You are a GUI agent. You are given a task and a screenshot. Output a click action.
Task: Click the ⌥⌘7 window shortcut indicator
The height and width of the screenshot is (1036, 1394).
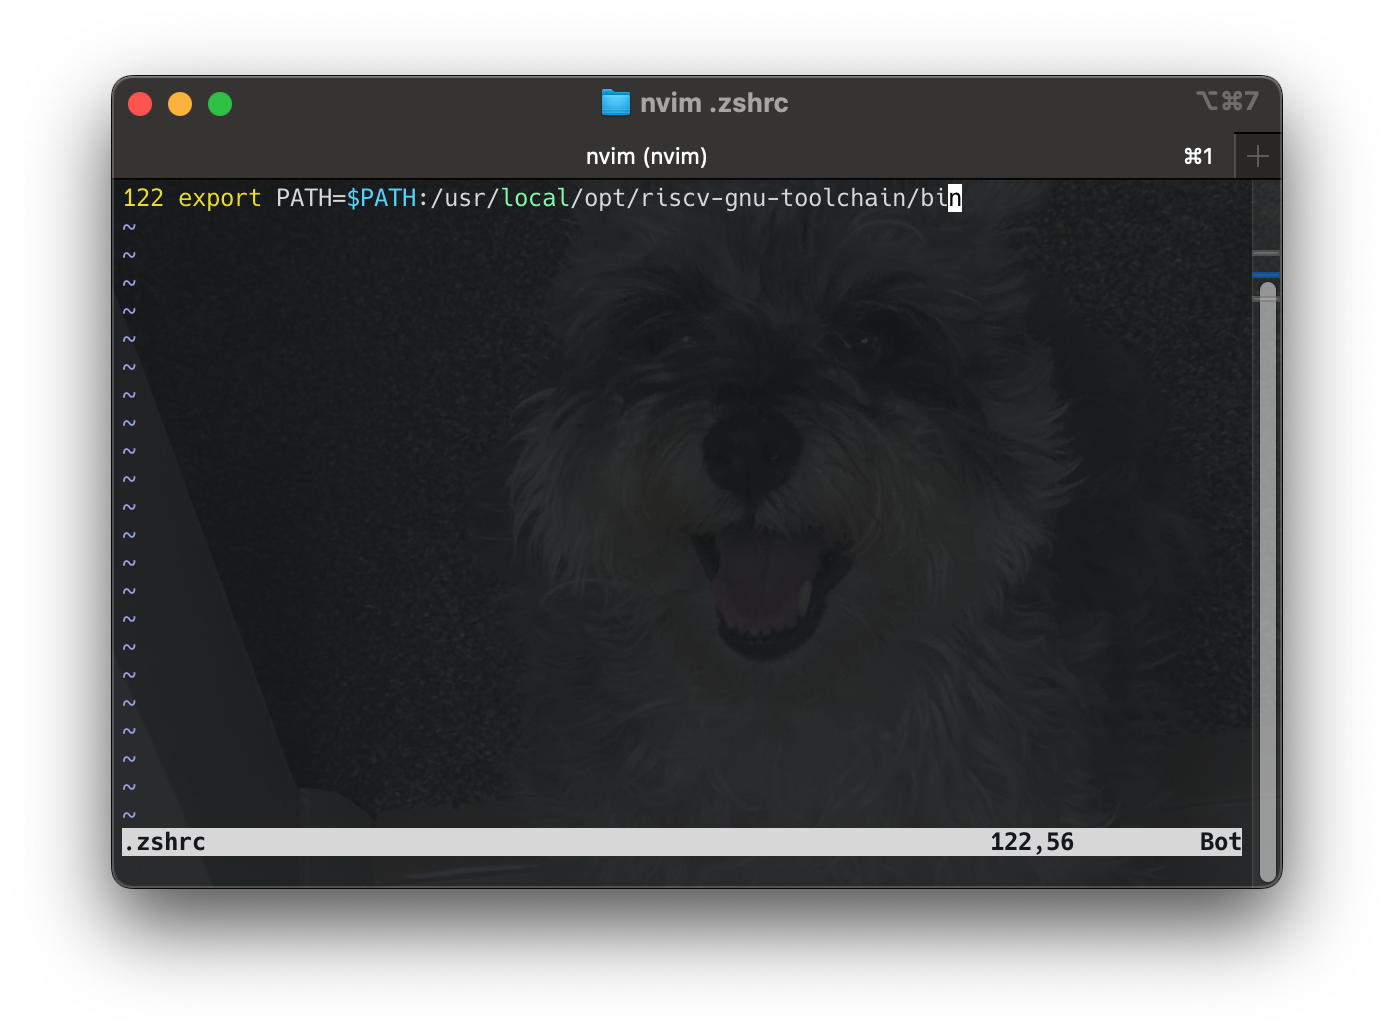click(1228, 100)
